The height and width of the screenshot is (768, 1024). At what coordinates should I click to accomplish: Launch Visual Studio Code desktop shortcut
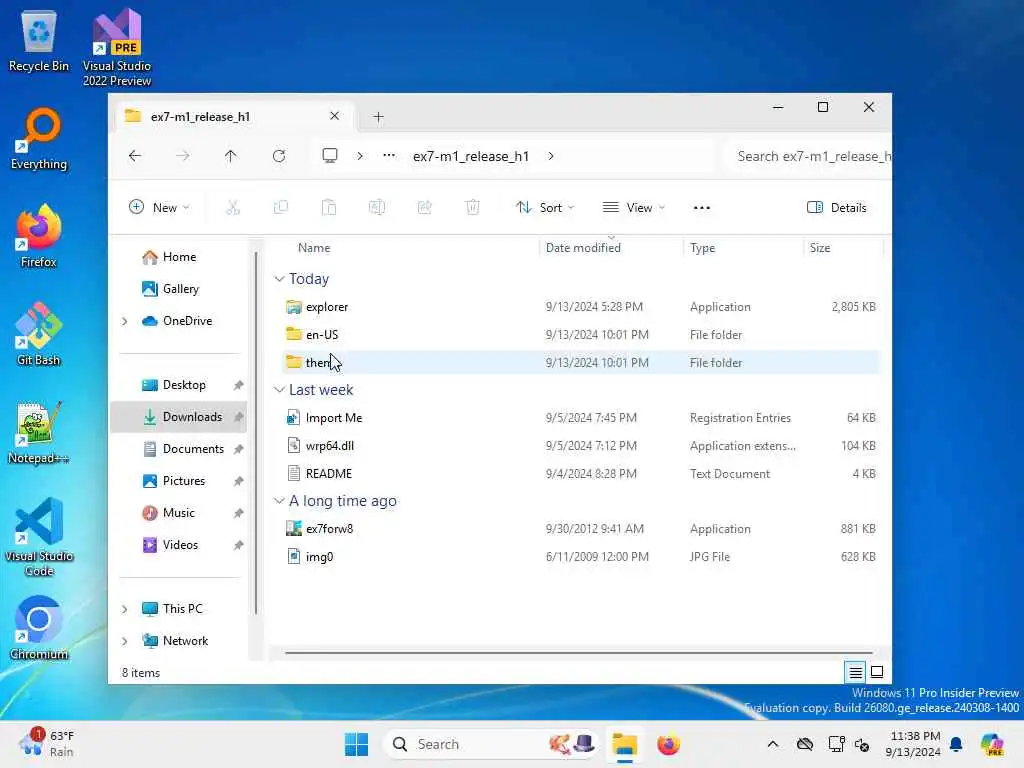coord(39,537)
